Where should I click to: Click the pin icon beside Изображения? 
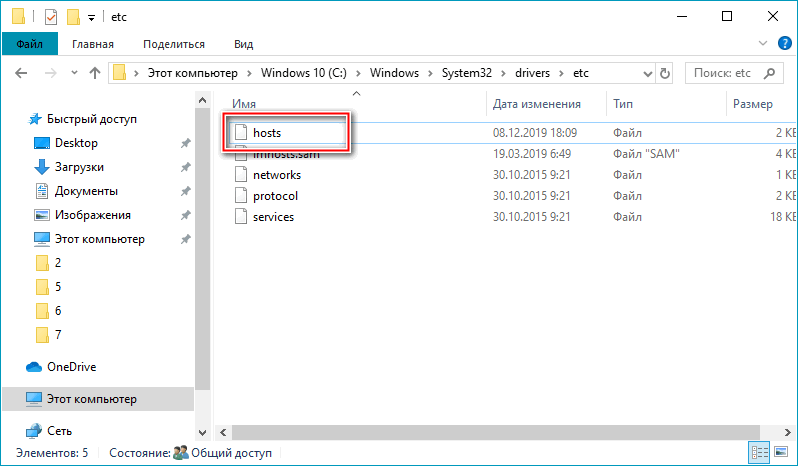[185, 215]
